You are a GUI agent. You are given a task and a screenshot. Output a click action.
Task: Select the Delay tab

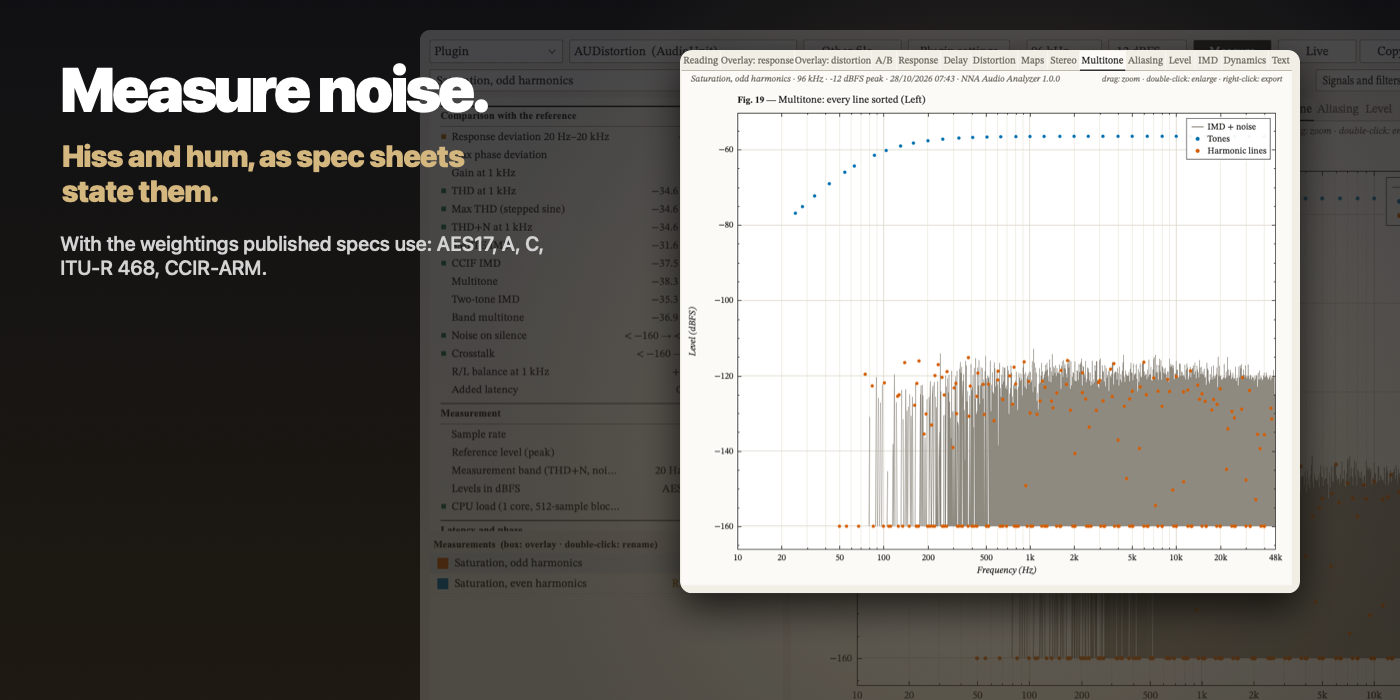(x=955, y=61)
